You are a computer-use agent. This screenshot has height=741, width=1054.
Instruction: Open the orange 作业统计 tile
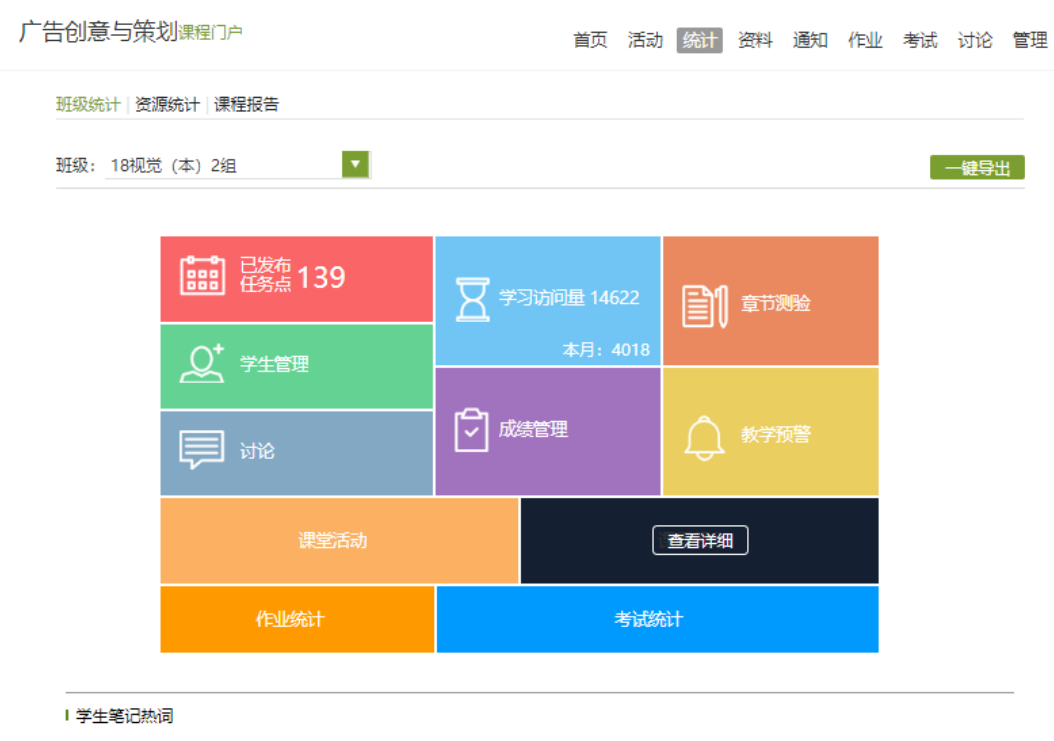(290, 619)
